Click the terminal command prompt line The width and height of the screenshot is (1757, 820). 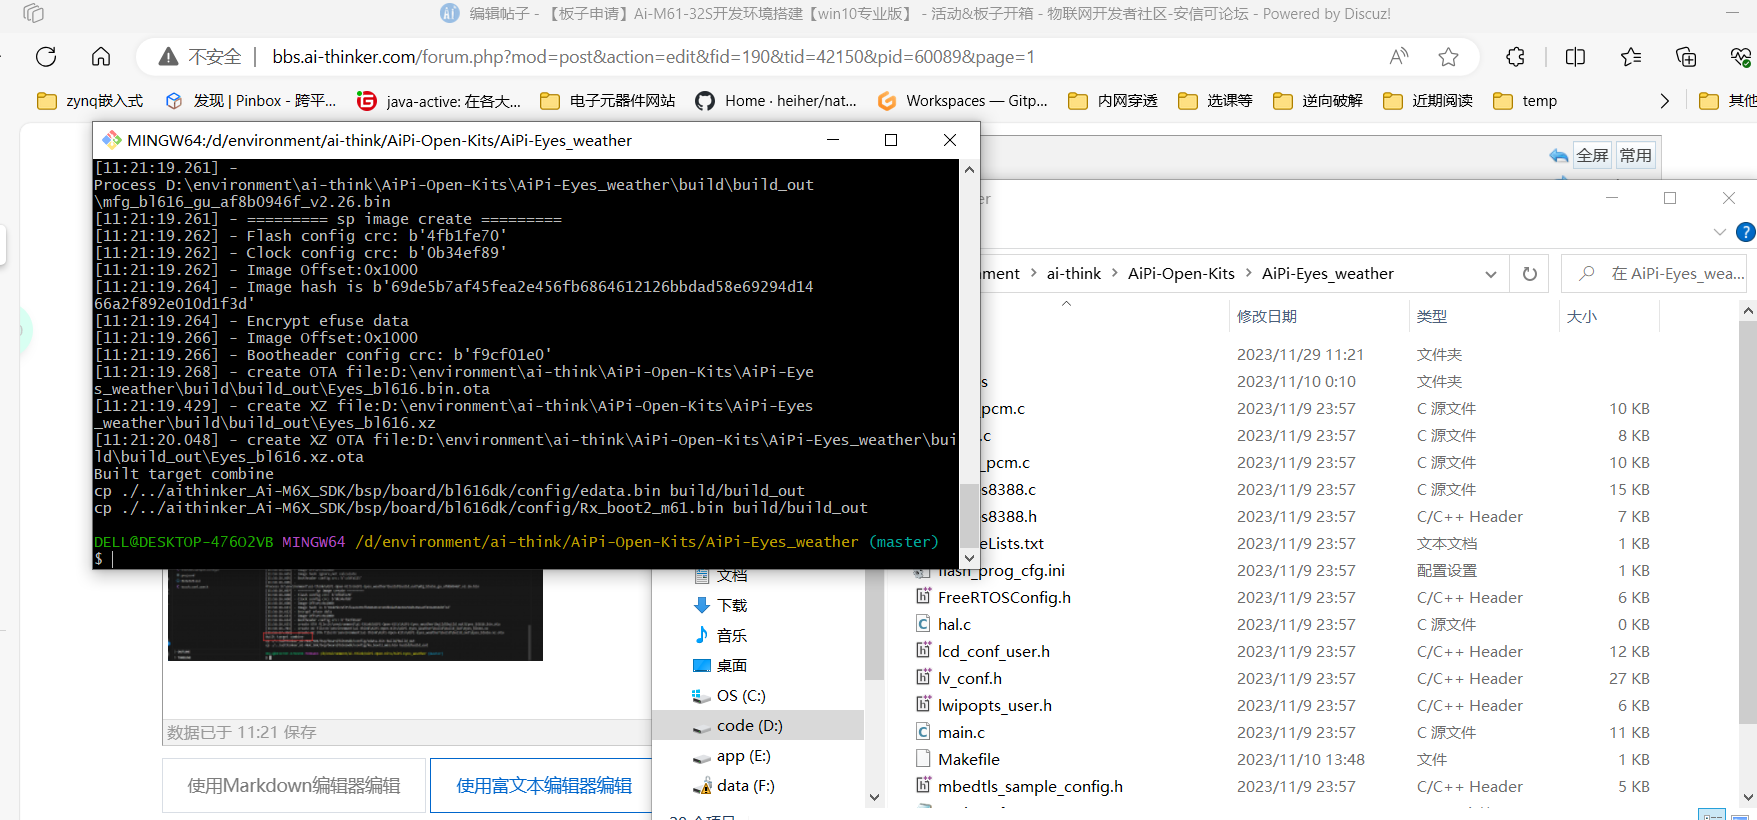(x=525, y=559)
